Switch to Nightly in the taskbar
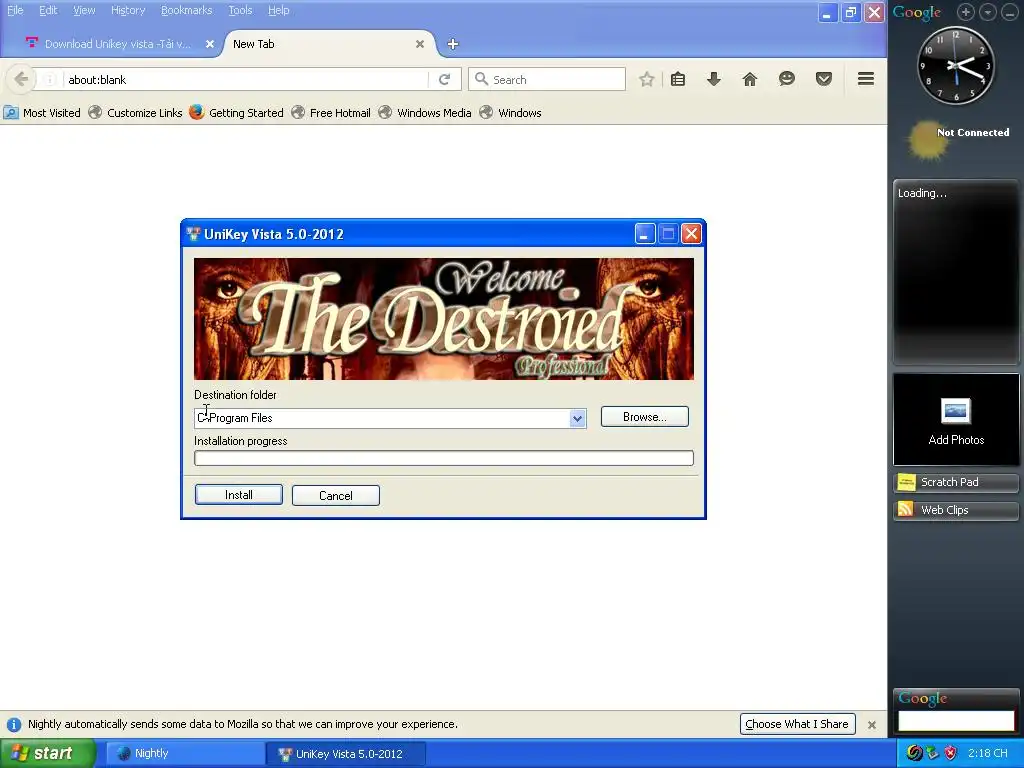 coord(184,754)
